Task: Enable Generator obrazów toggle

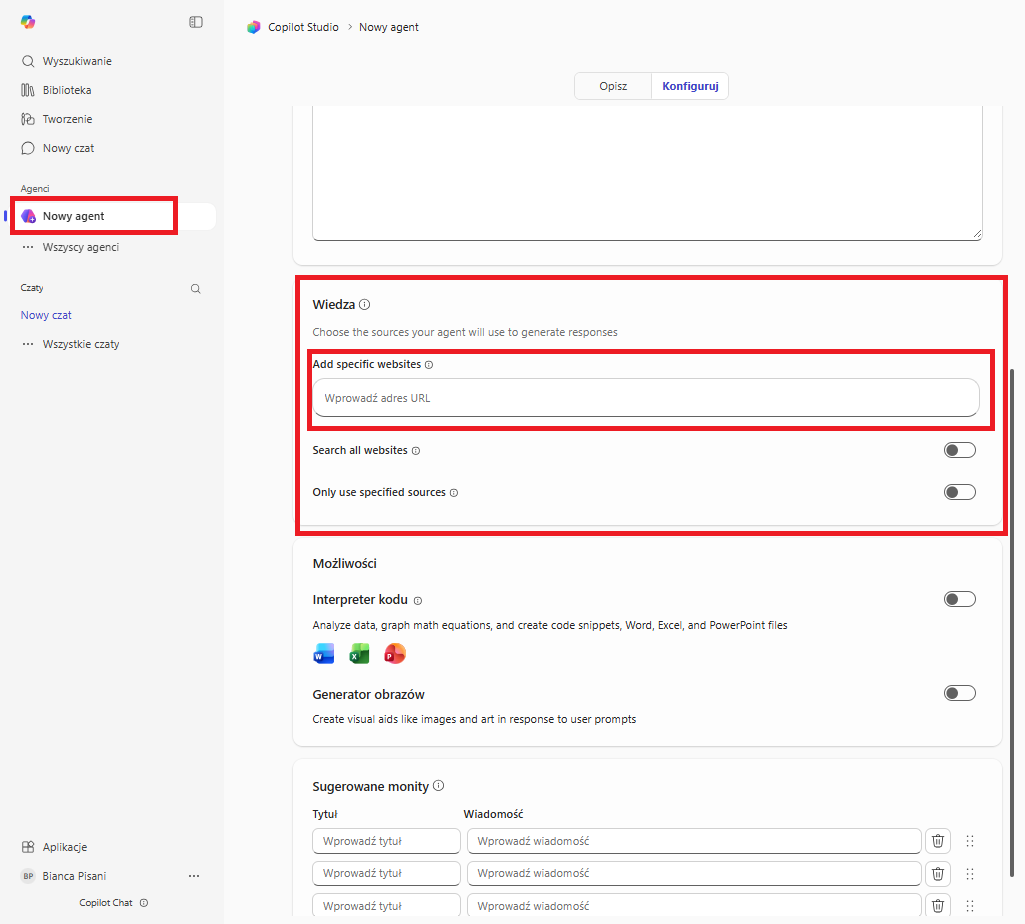Action: click(959, 693)
